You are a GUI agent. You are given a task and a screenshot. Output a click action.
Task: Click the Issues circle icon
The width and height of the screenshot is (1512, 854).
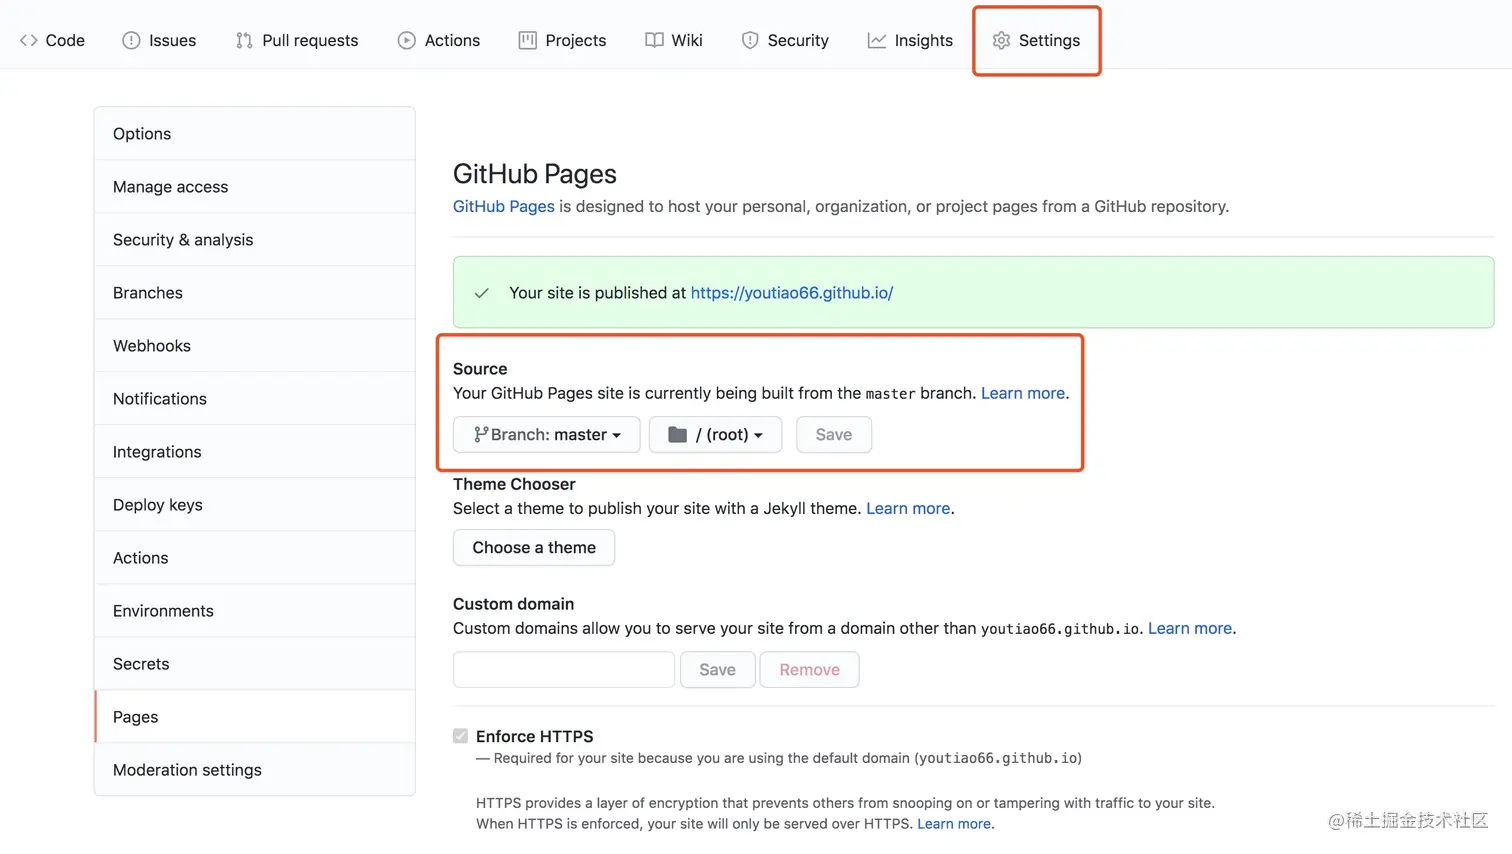[131, 40]
